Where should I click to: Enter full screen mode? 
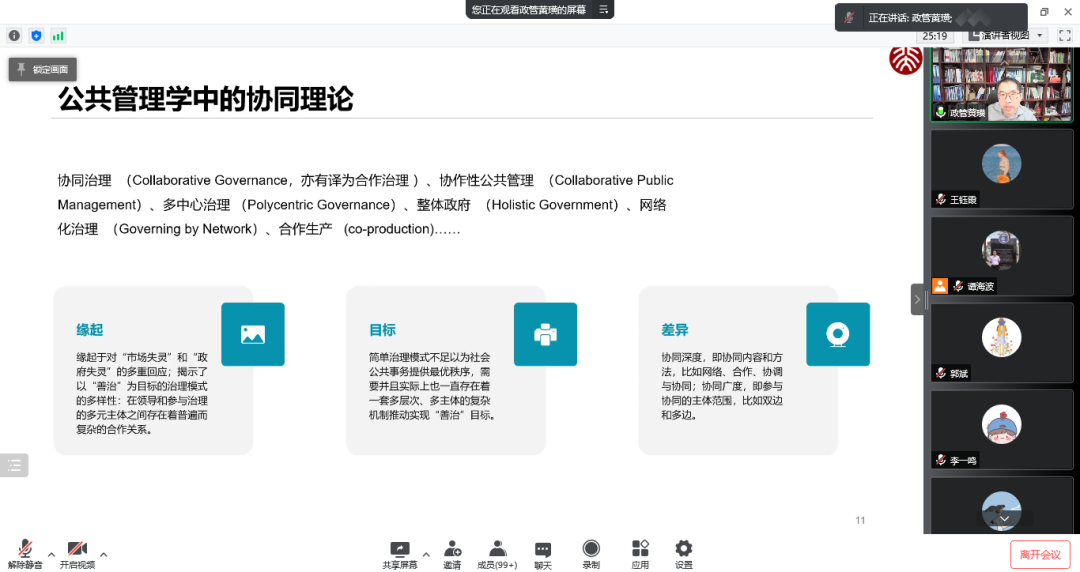(x=1064, y=35)
